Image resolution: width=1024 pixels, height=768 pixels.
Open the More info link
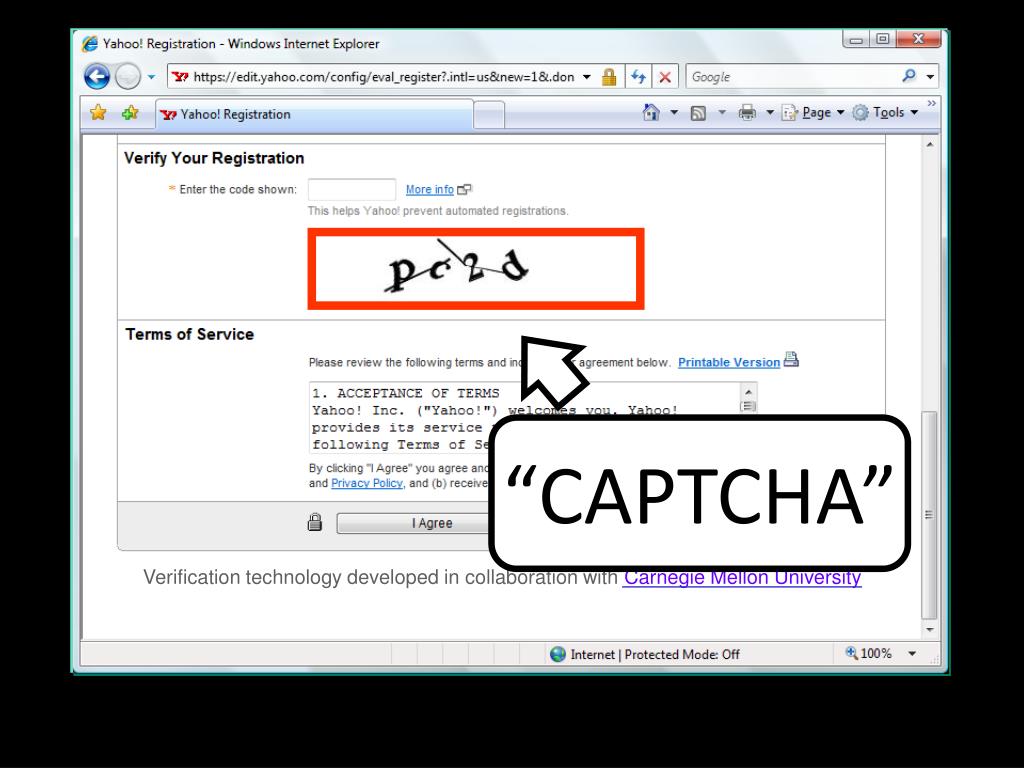430,189
